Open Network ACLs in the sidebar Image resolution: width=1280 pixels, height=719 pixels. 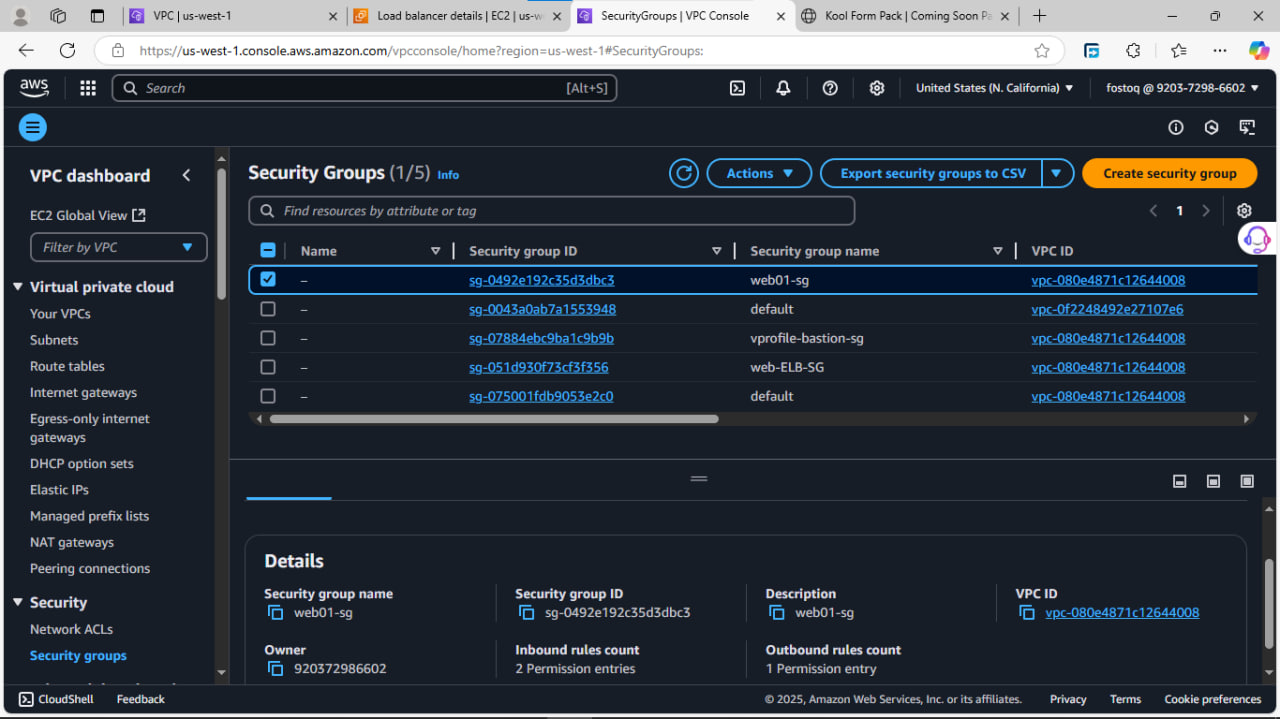[71, 629]
